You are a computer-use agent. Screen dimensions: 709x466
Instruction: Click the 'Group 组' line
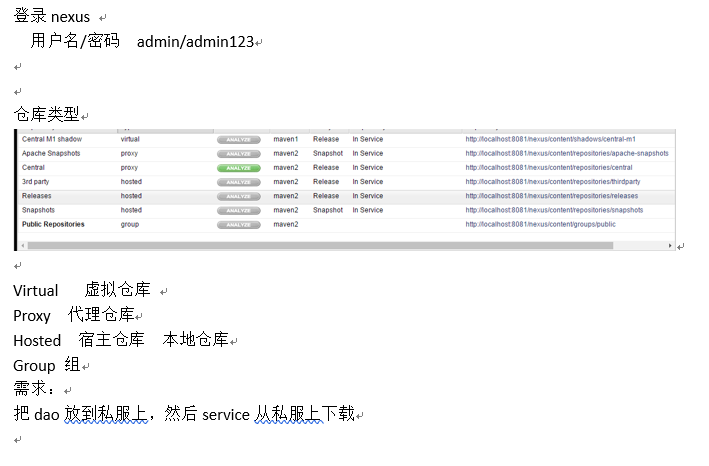click(x=47, y=364)
